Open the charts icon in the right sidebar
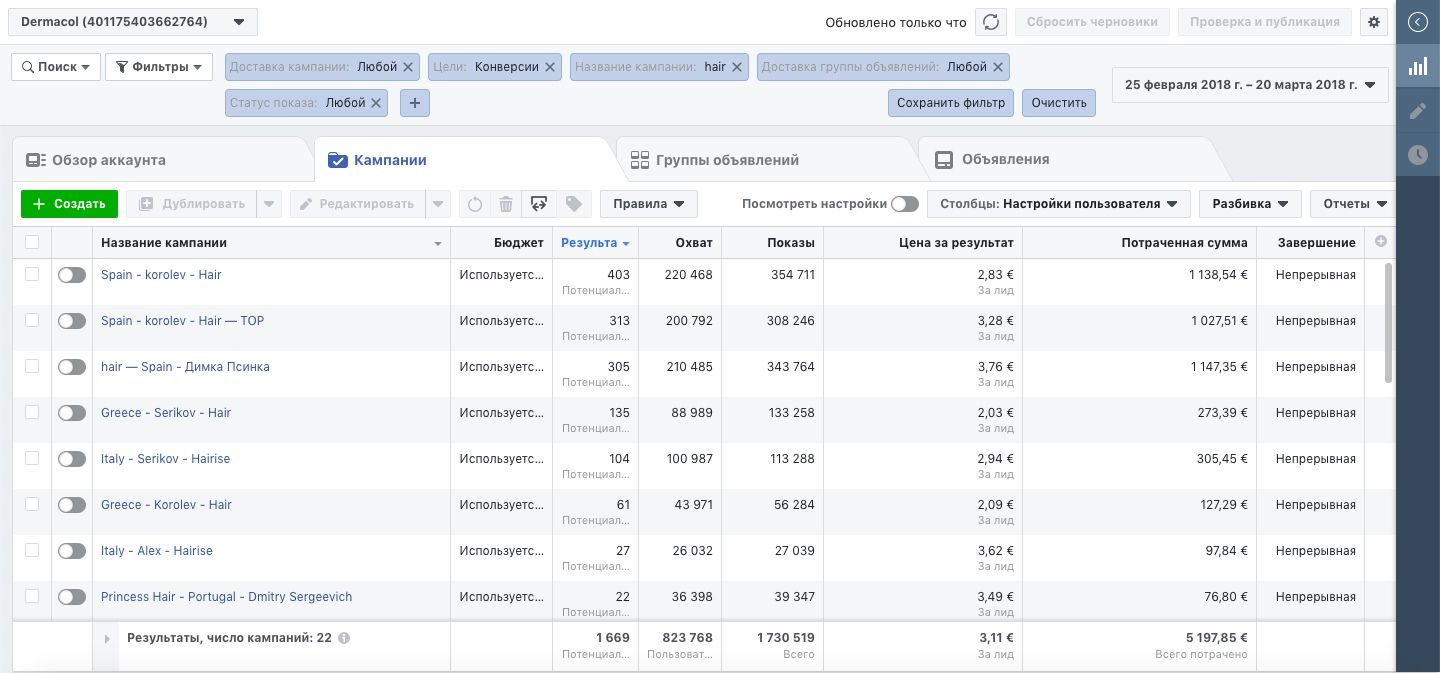Image resolution: width=1440 pixels, height=673 pixels. [1418, 67]
